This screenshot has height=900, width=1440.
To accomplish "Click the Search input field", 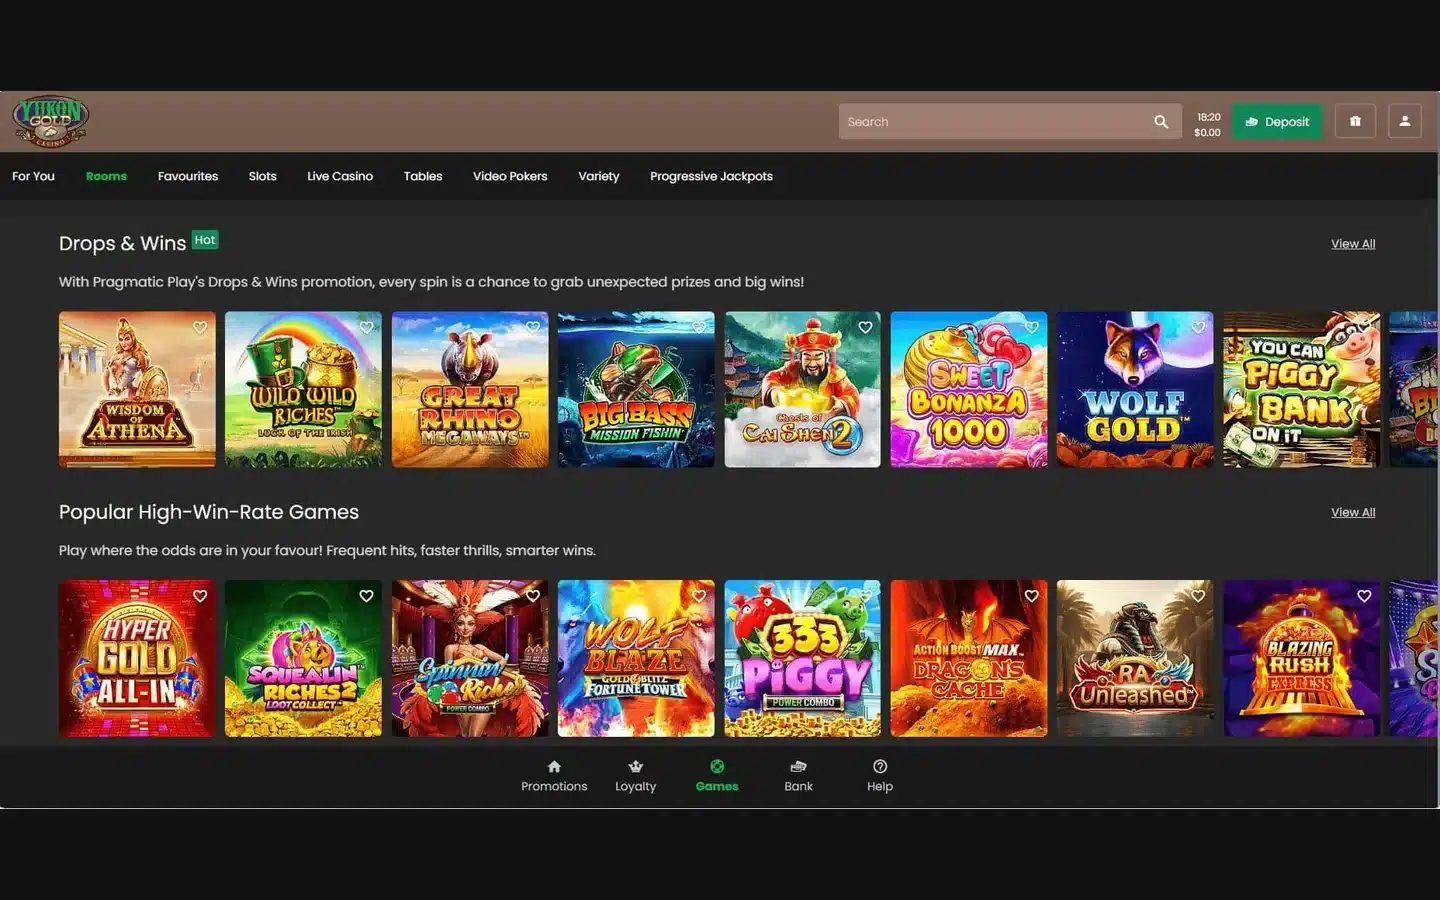I will (1010, 121).
